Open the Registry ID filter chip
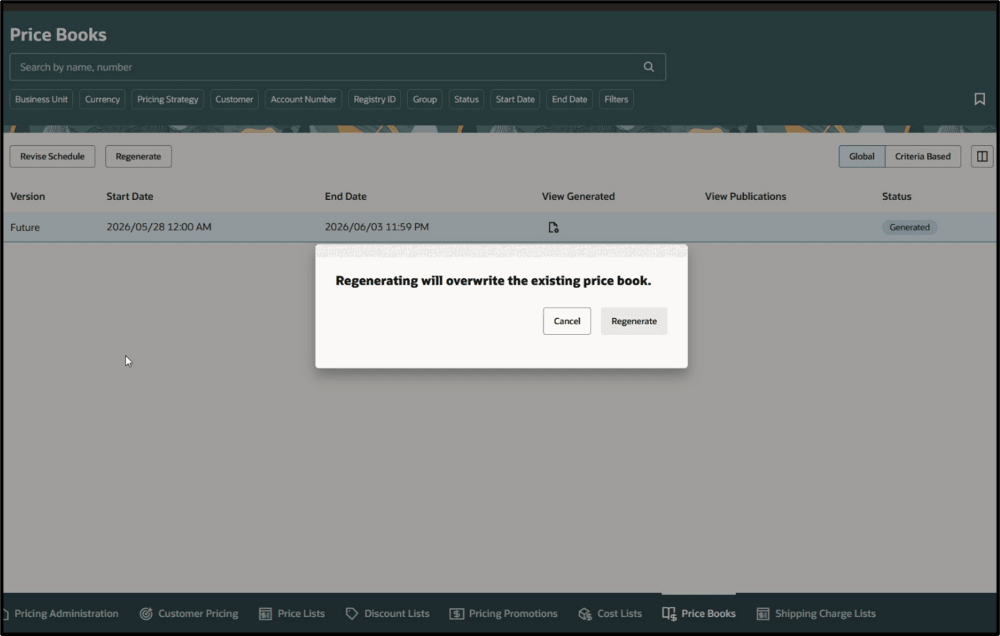The image size is (1000, 636). point(374,99)
